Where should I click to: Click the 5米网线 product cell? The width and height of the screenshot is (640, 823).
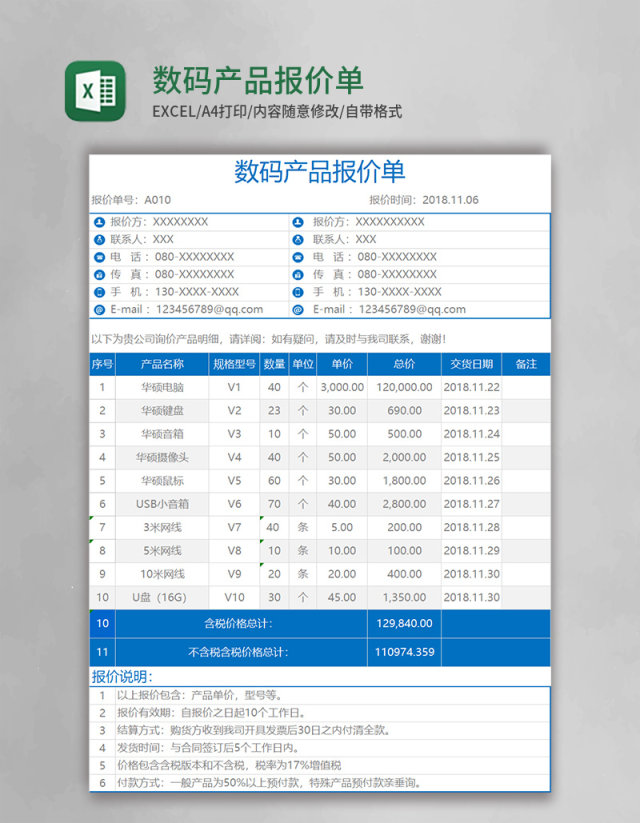coord(162,551)
